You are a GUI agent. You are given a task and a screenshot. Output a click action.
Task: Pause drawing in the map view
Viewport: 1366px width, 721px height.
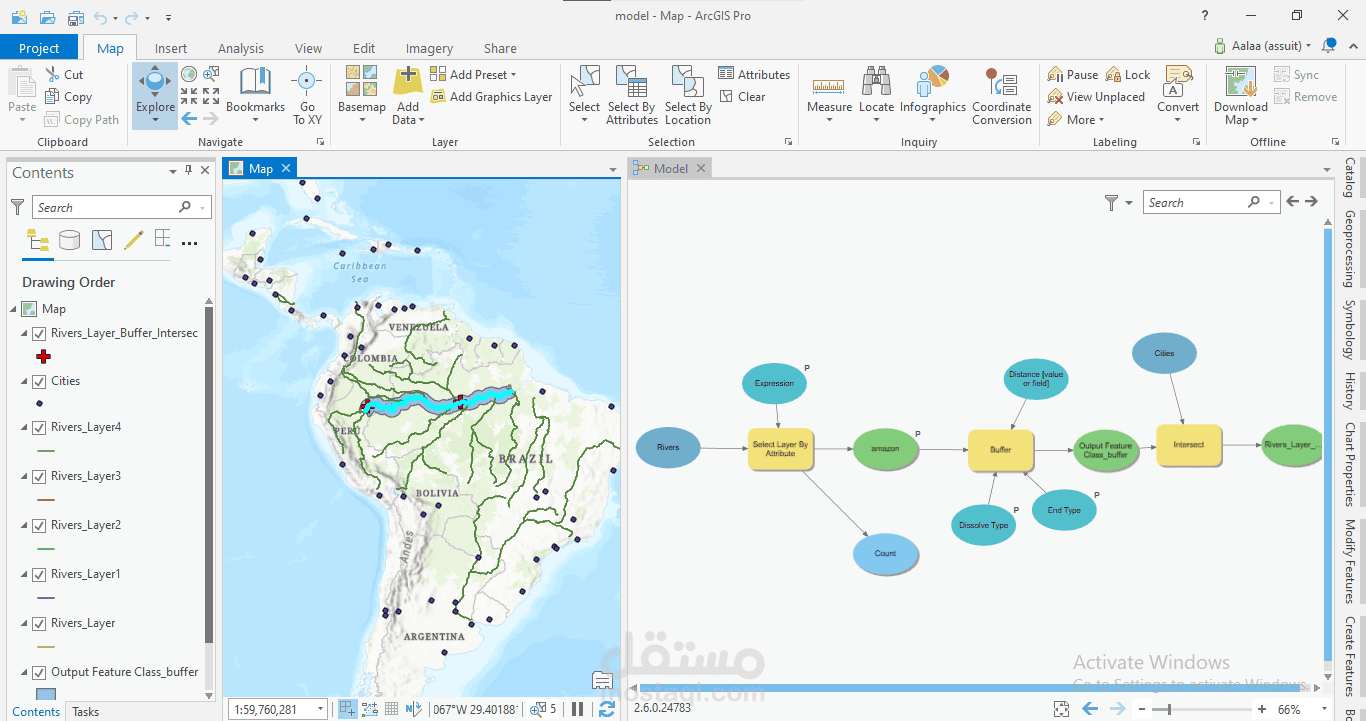click(577, 709)
